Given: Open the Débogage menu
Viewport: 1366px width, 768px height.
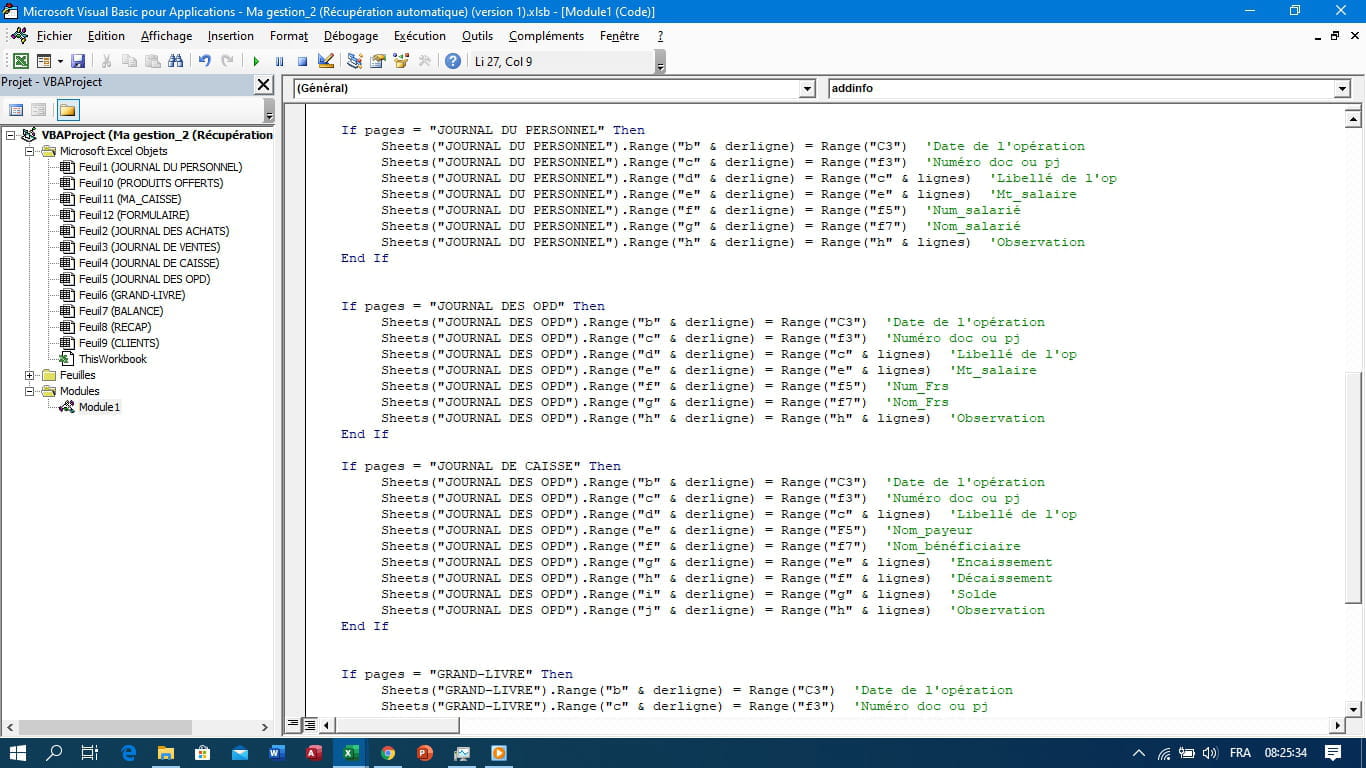Looking at the screenshot, I should click(351, 35).
